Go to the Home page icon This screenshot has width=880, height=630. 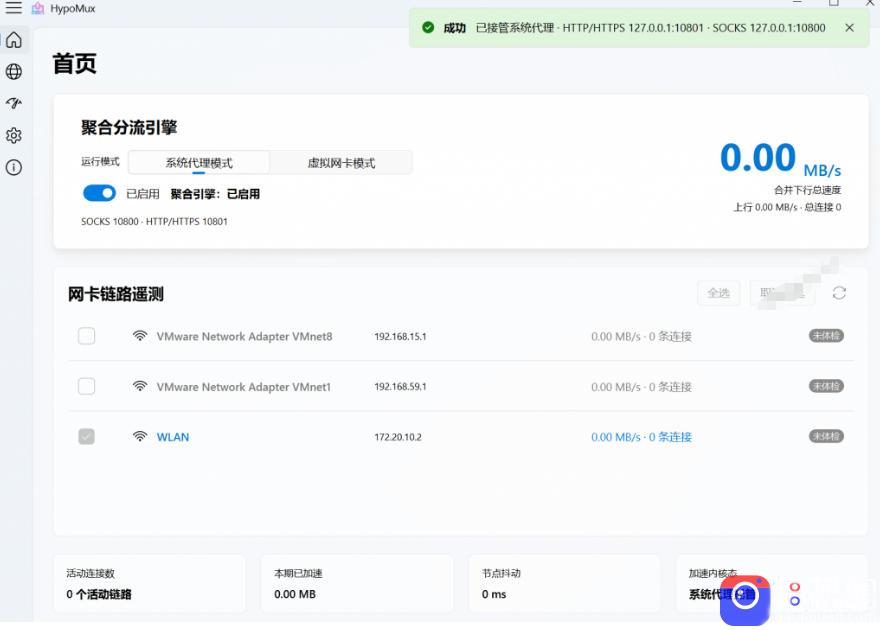(14, 40)
